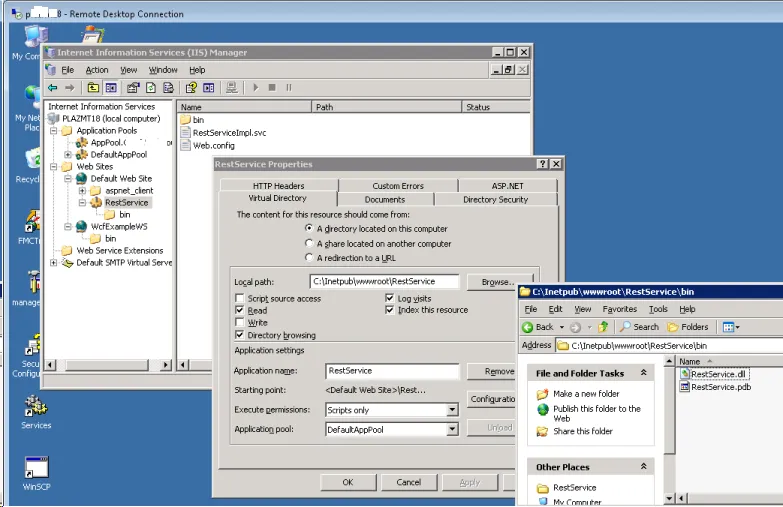
Task: Select RestServiceImpl.svc in IIS file list
Action: point(223,133)
